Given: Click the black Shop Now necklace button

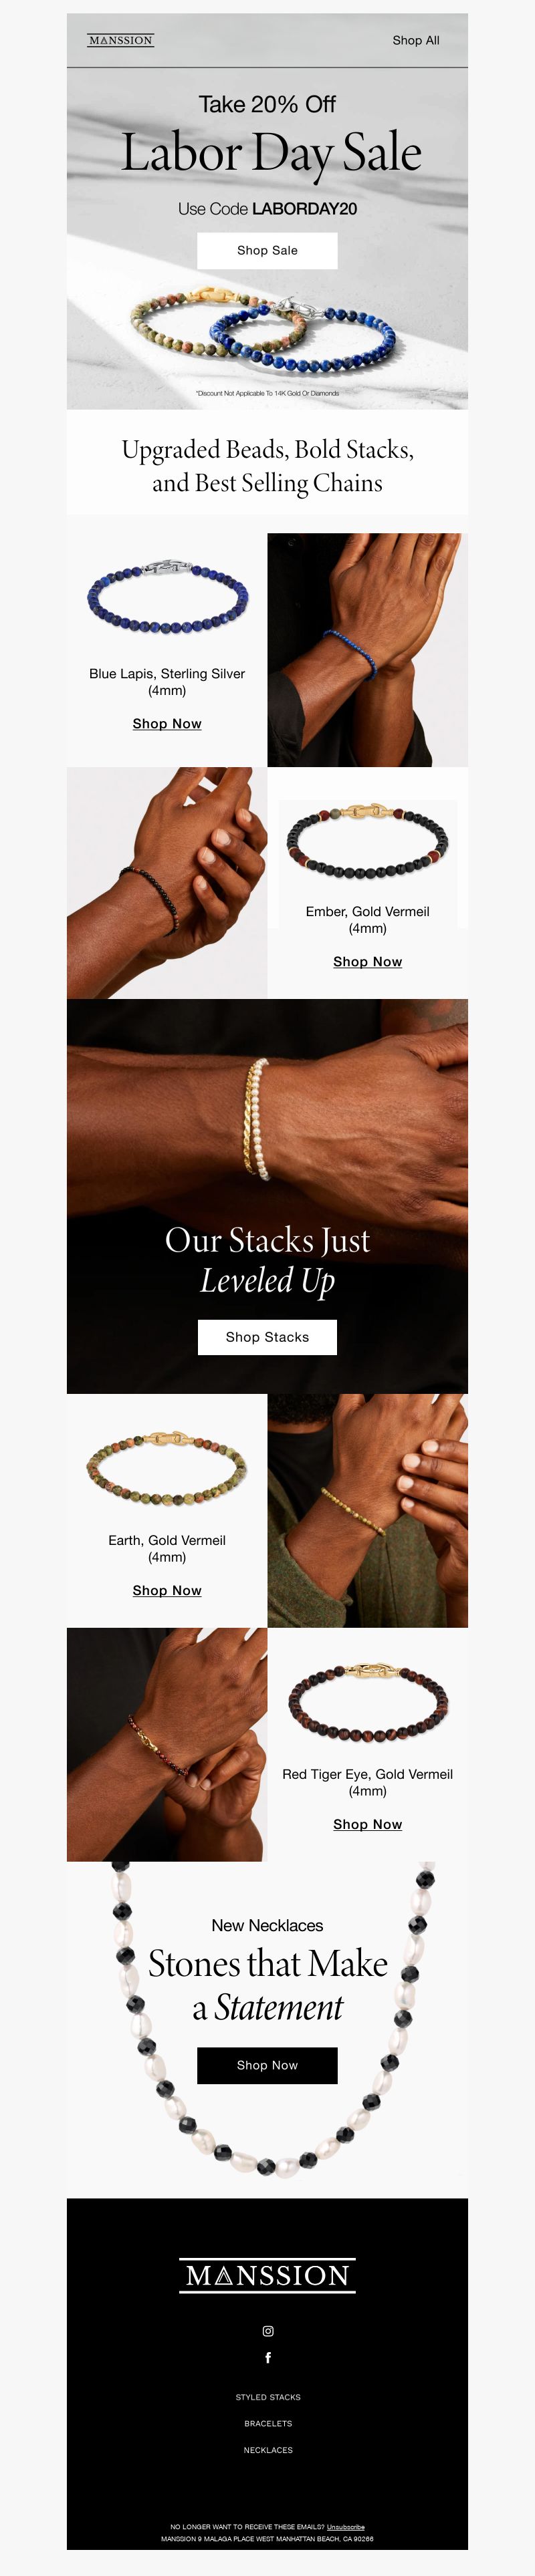Looking at the screenshot, I should 267,2065.
